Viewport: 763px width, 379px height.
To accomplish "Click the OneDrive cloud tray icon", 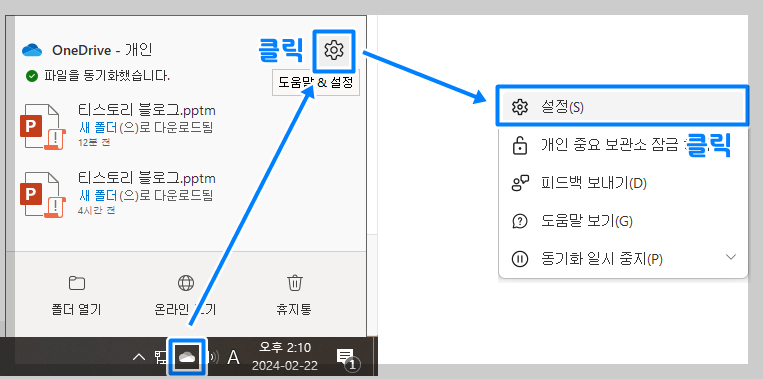I will pos(187,358).
